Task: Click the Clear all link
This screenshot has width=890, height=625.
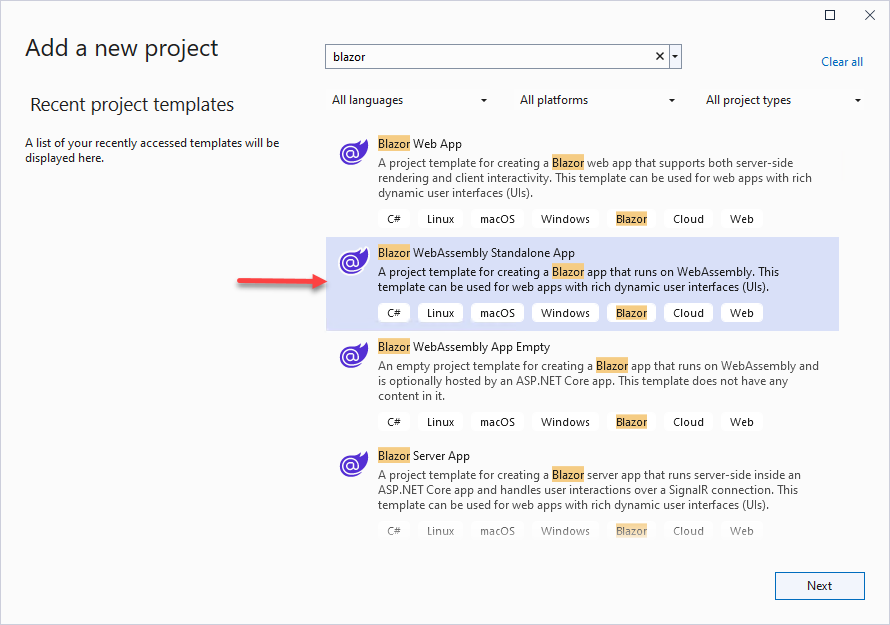Action: click(x=842, y=62)
